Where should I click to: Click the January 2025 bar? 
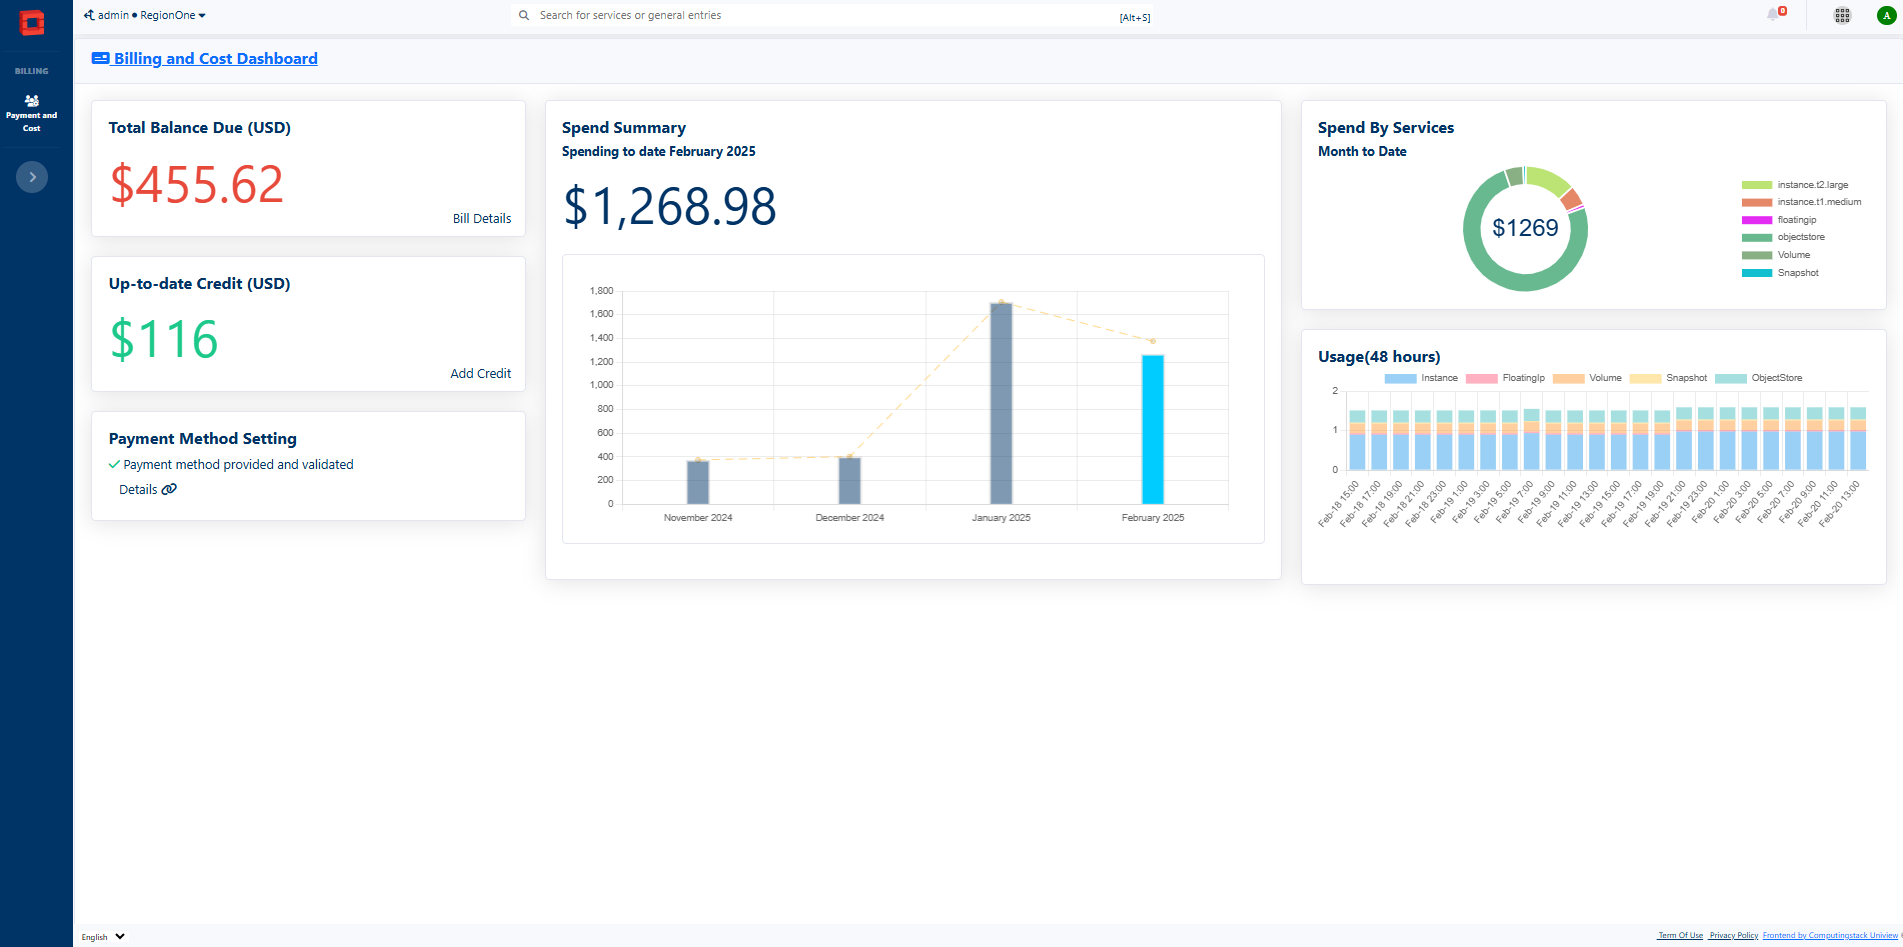[x=1001, y=403]
